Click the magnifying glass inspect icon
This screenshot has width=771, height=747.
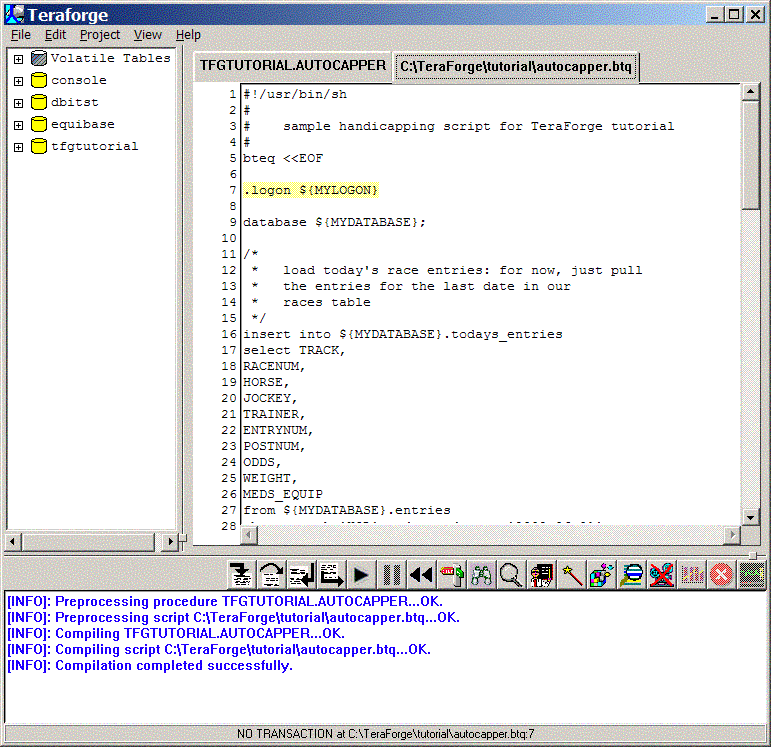(x=511, y=574)
